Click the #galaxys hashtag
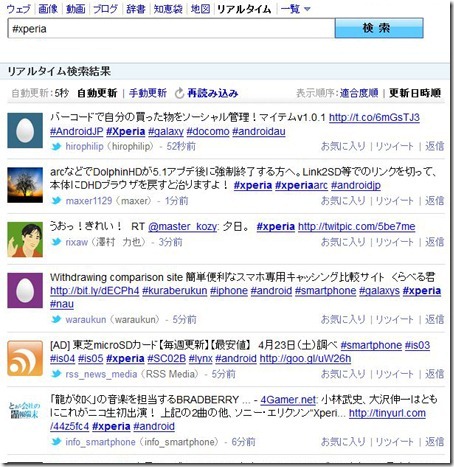 [379, 291]
